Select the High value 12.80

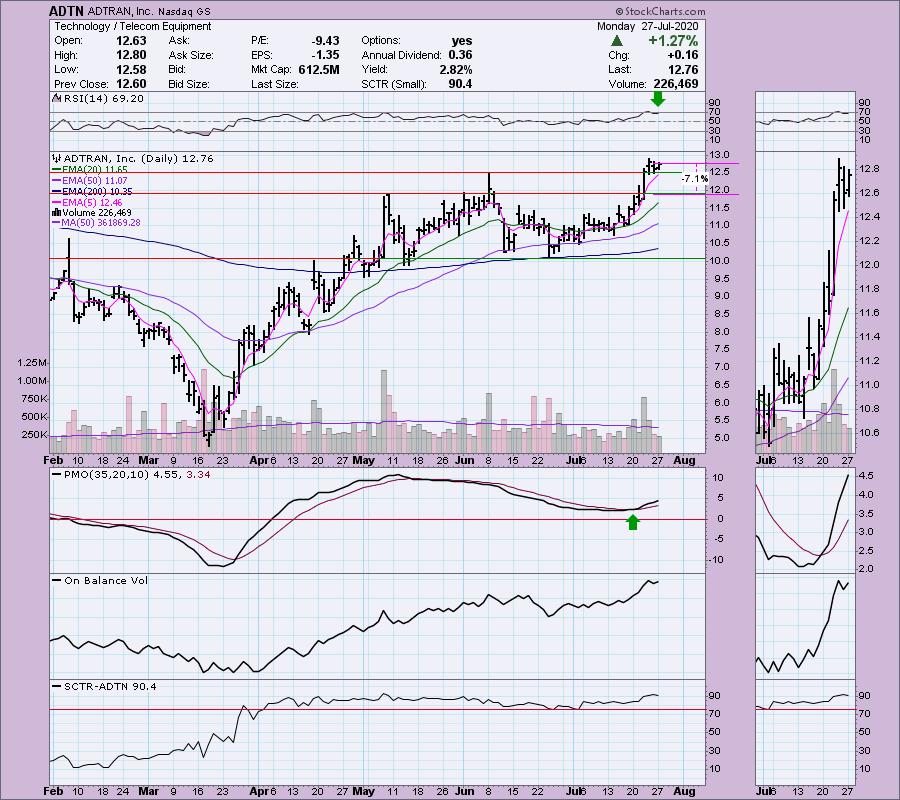pyautogui.click(x=131, y=55)
